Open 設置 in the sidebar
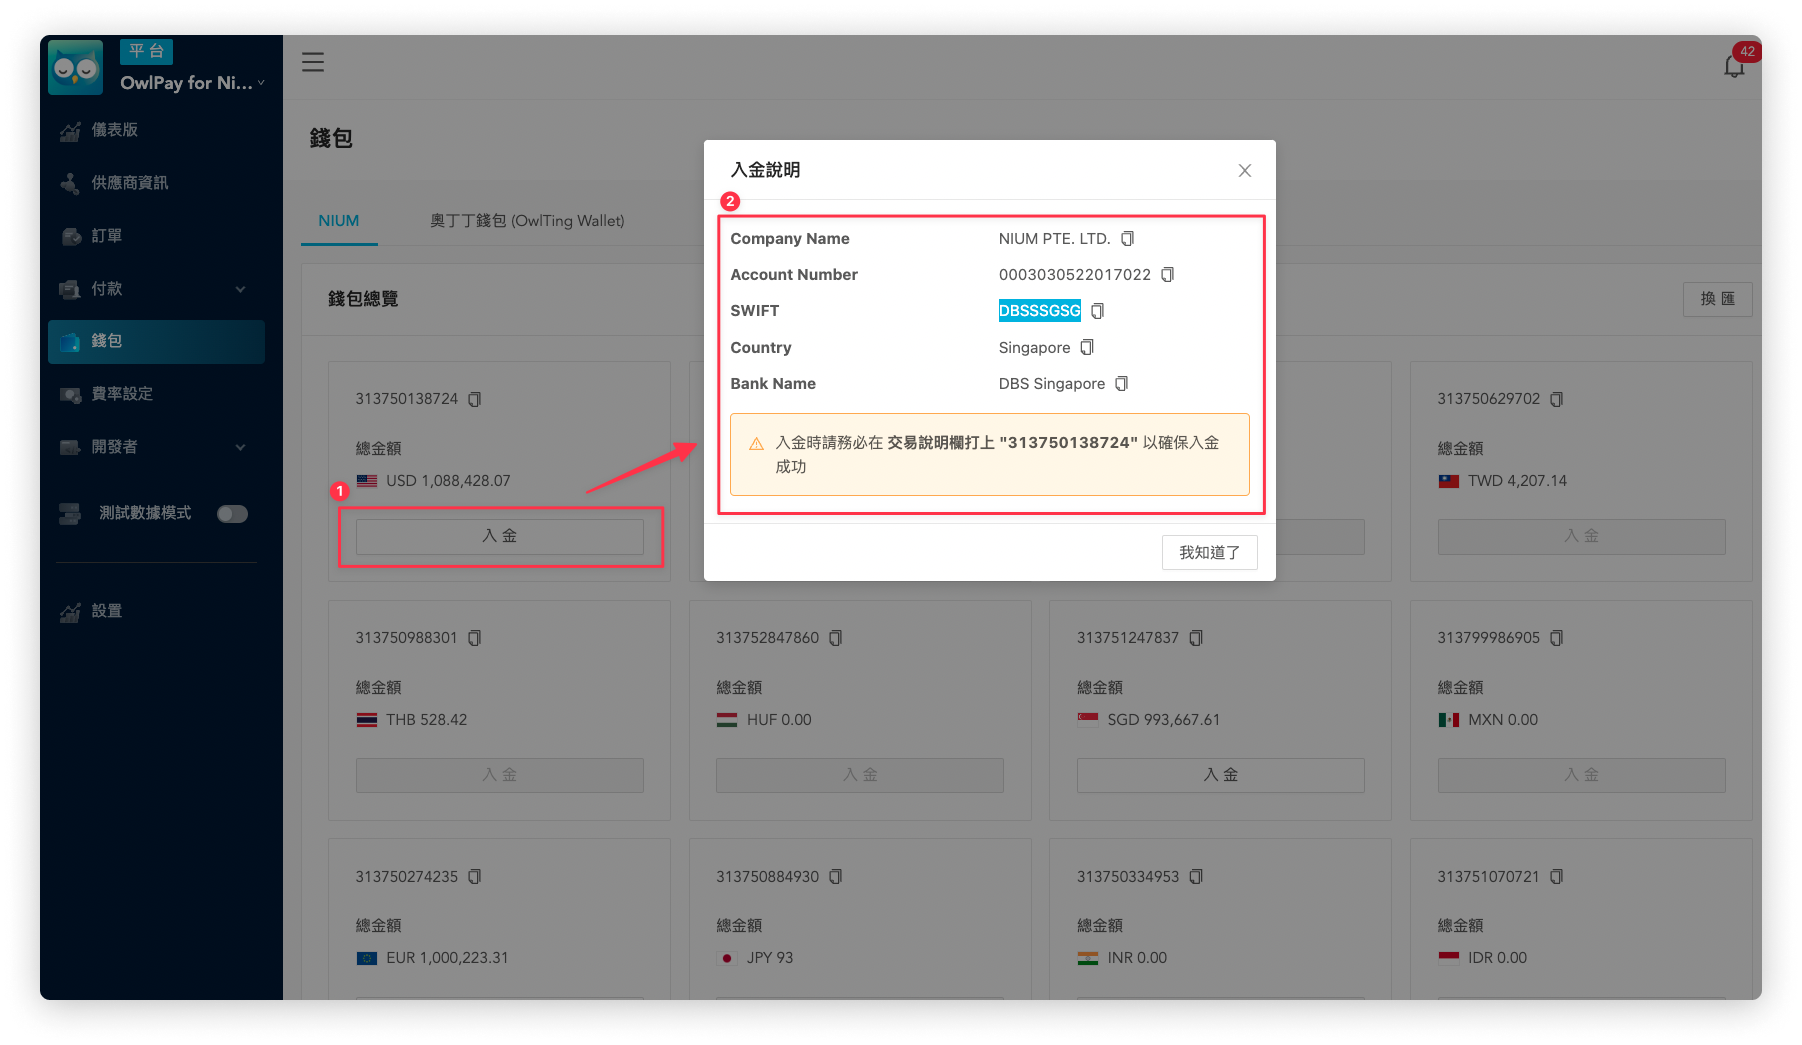The image size is (1802, 1045). [156, 611]
